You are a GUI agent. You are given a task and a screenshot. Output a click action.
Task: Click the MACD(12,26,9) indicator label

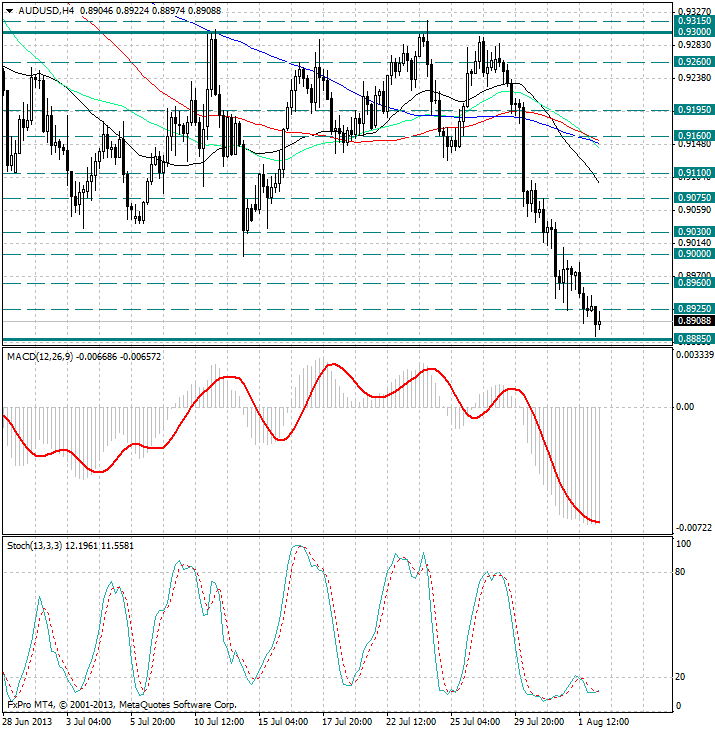click(x=50, y=356)
